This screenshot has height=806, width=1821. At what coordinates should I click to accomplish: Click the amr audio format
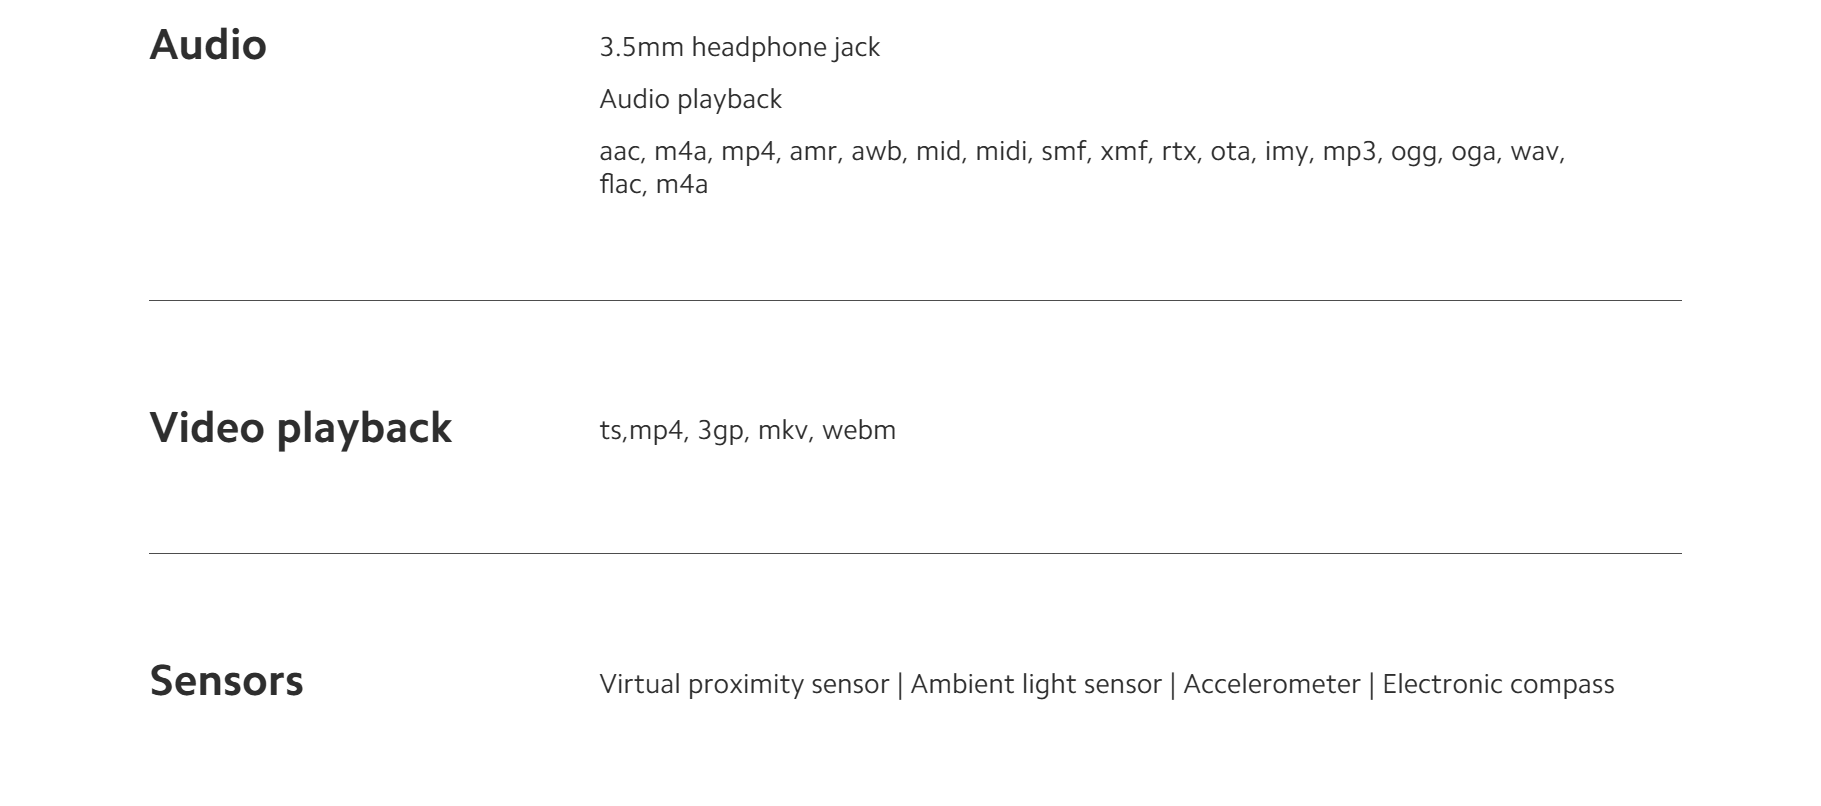click(812, 152)
